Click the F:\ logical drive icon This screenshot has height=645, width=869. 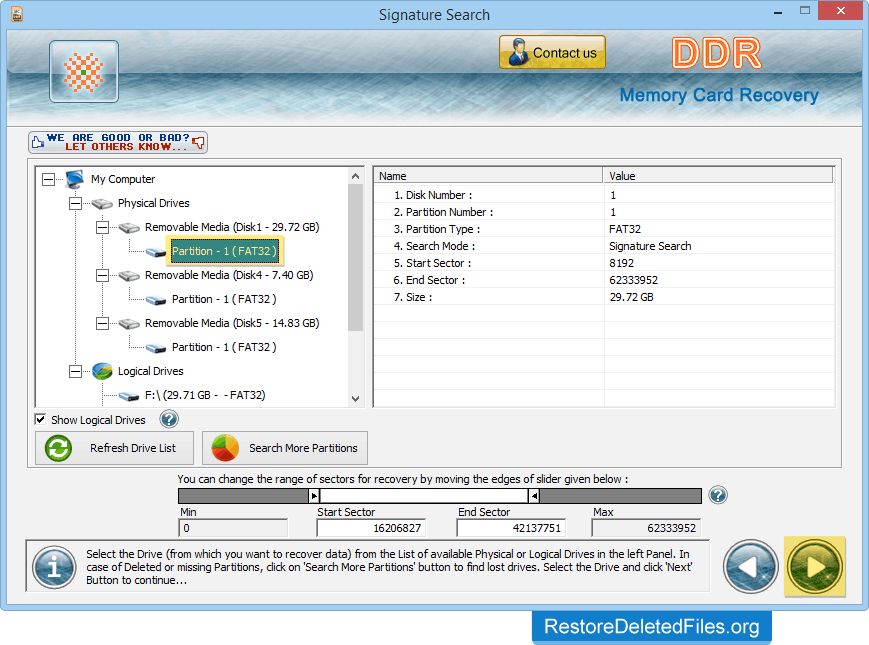coord(129,396)
